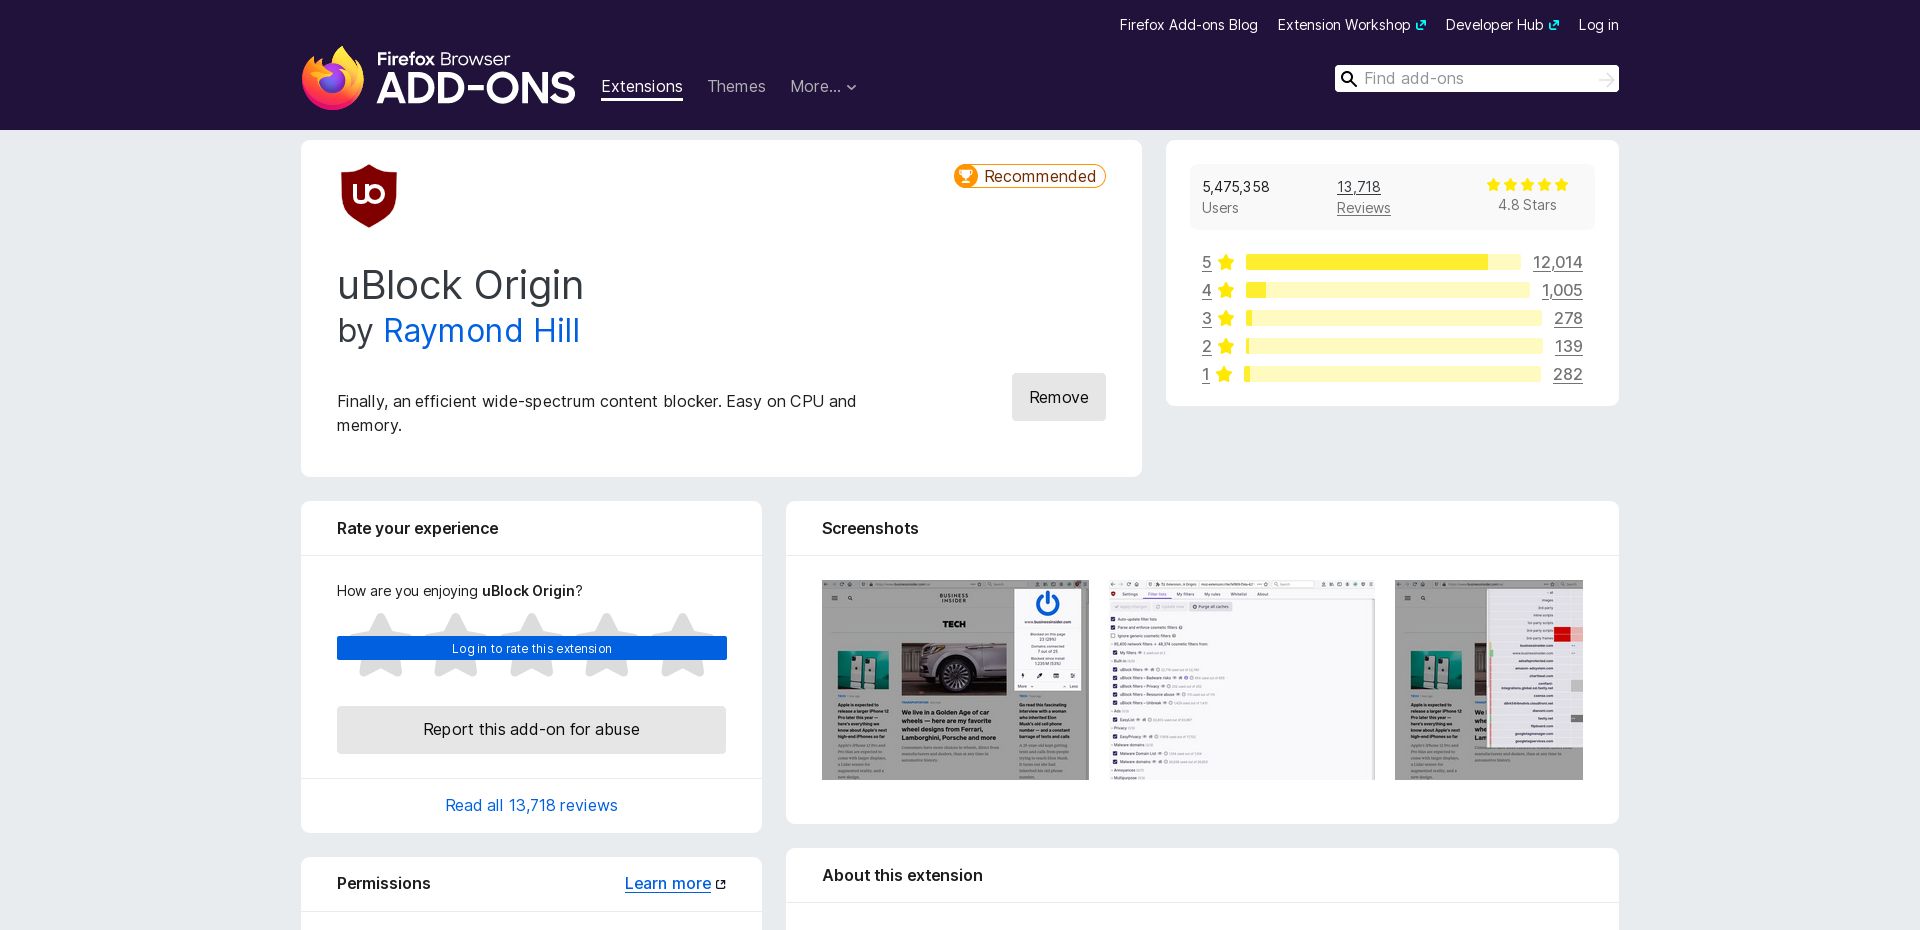The image size is (1920, 930).
Task: Open the Developer Hub link
Action: point(1502,25)
